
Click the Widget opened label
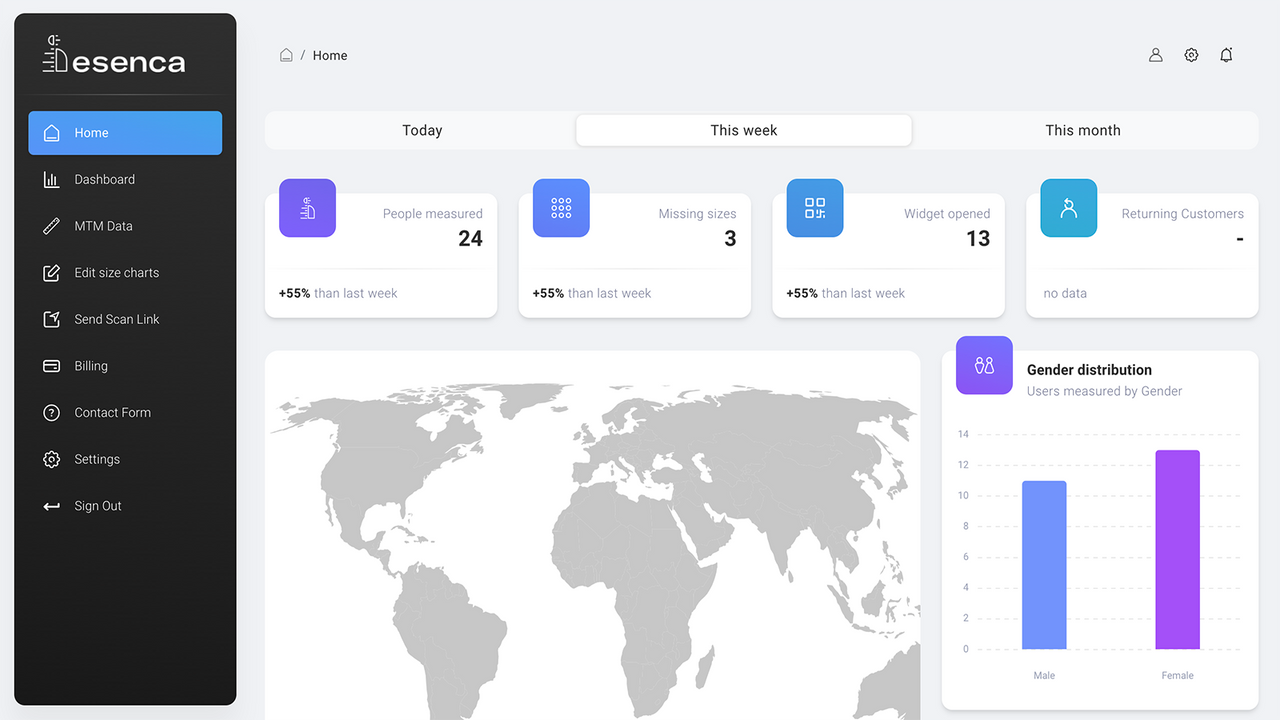(947, 214)
